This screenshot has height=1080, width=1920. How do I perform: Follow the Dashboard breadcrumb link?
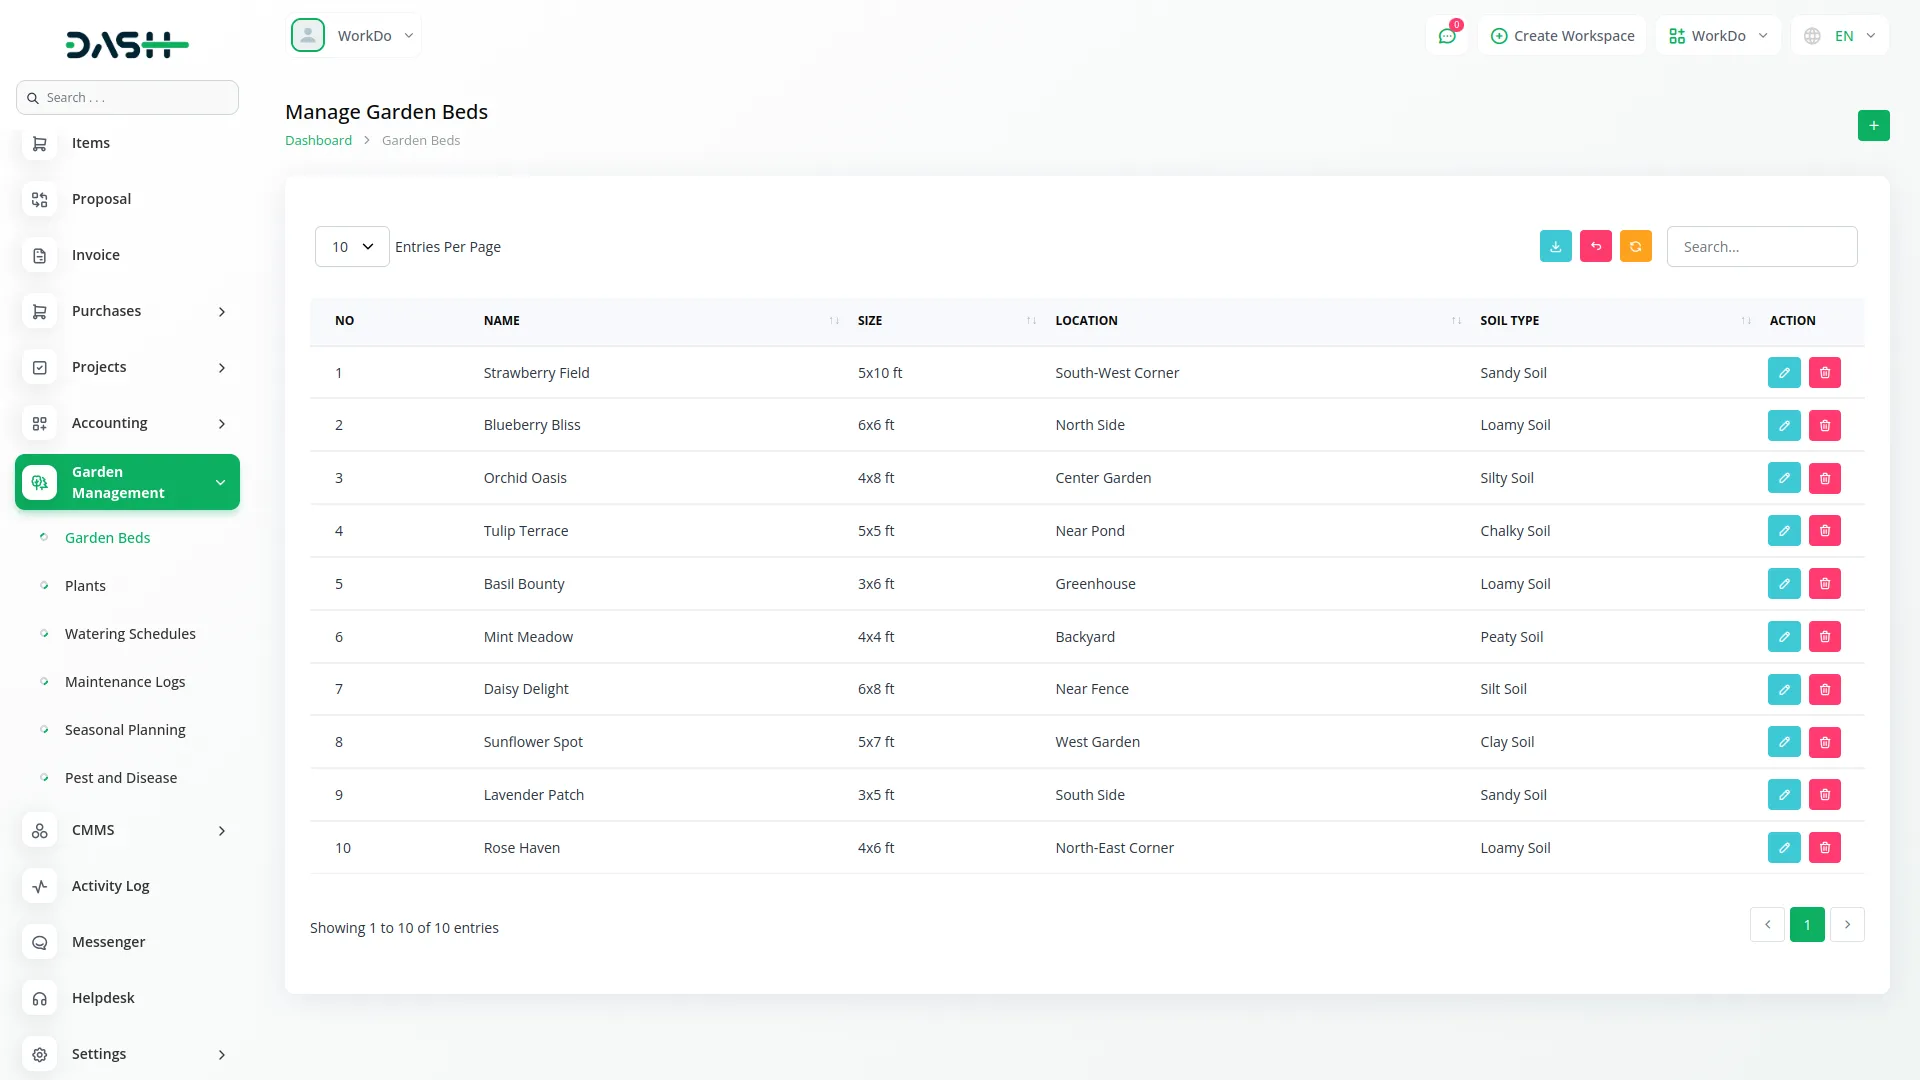click(318, 141)
